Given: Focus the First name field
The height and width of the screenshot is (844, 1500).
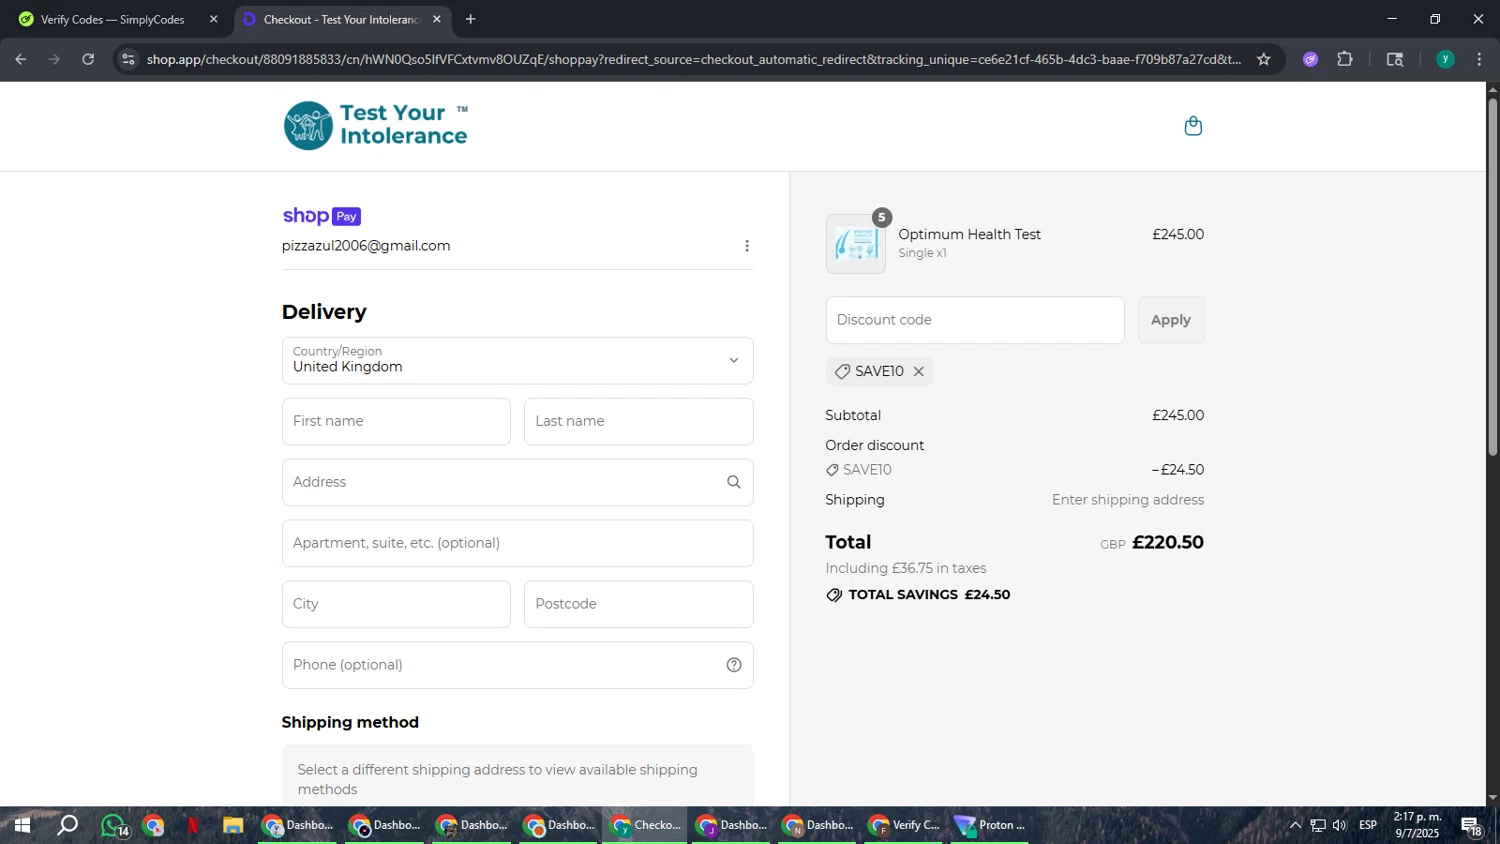Looking at the screenshot, I should click(x=396, y=421).
